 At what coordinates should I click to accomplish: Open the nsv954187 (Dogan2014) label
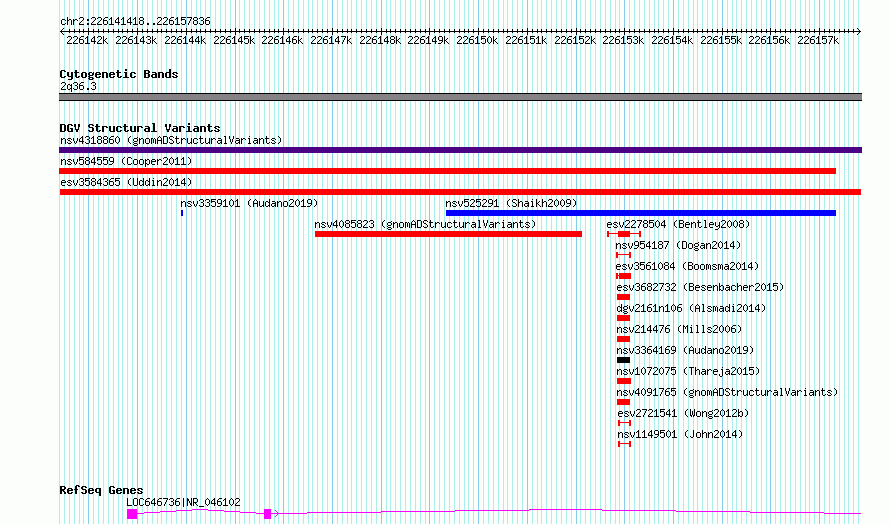(678, 245)
